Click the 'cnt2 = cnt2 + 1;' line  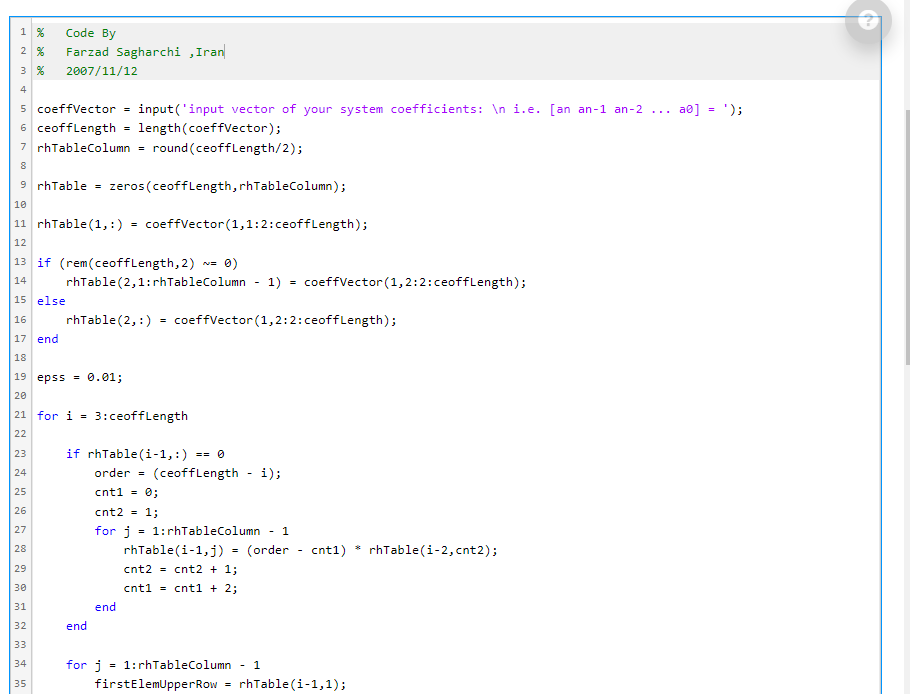point(180,569)
